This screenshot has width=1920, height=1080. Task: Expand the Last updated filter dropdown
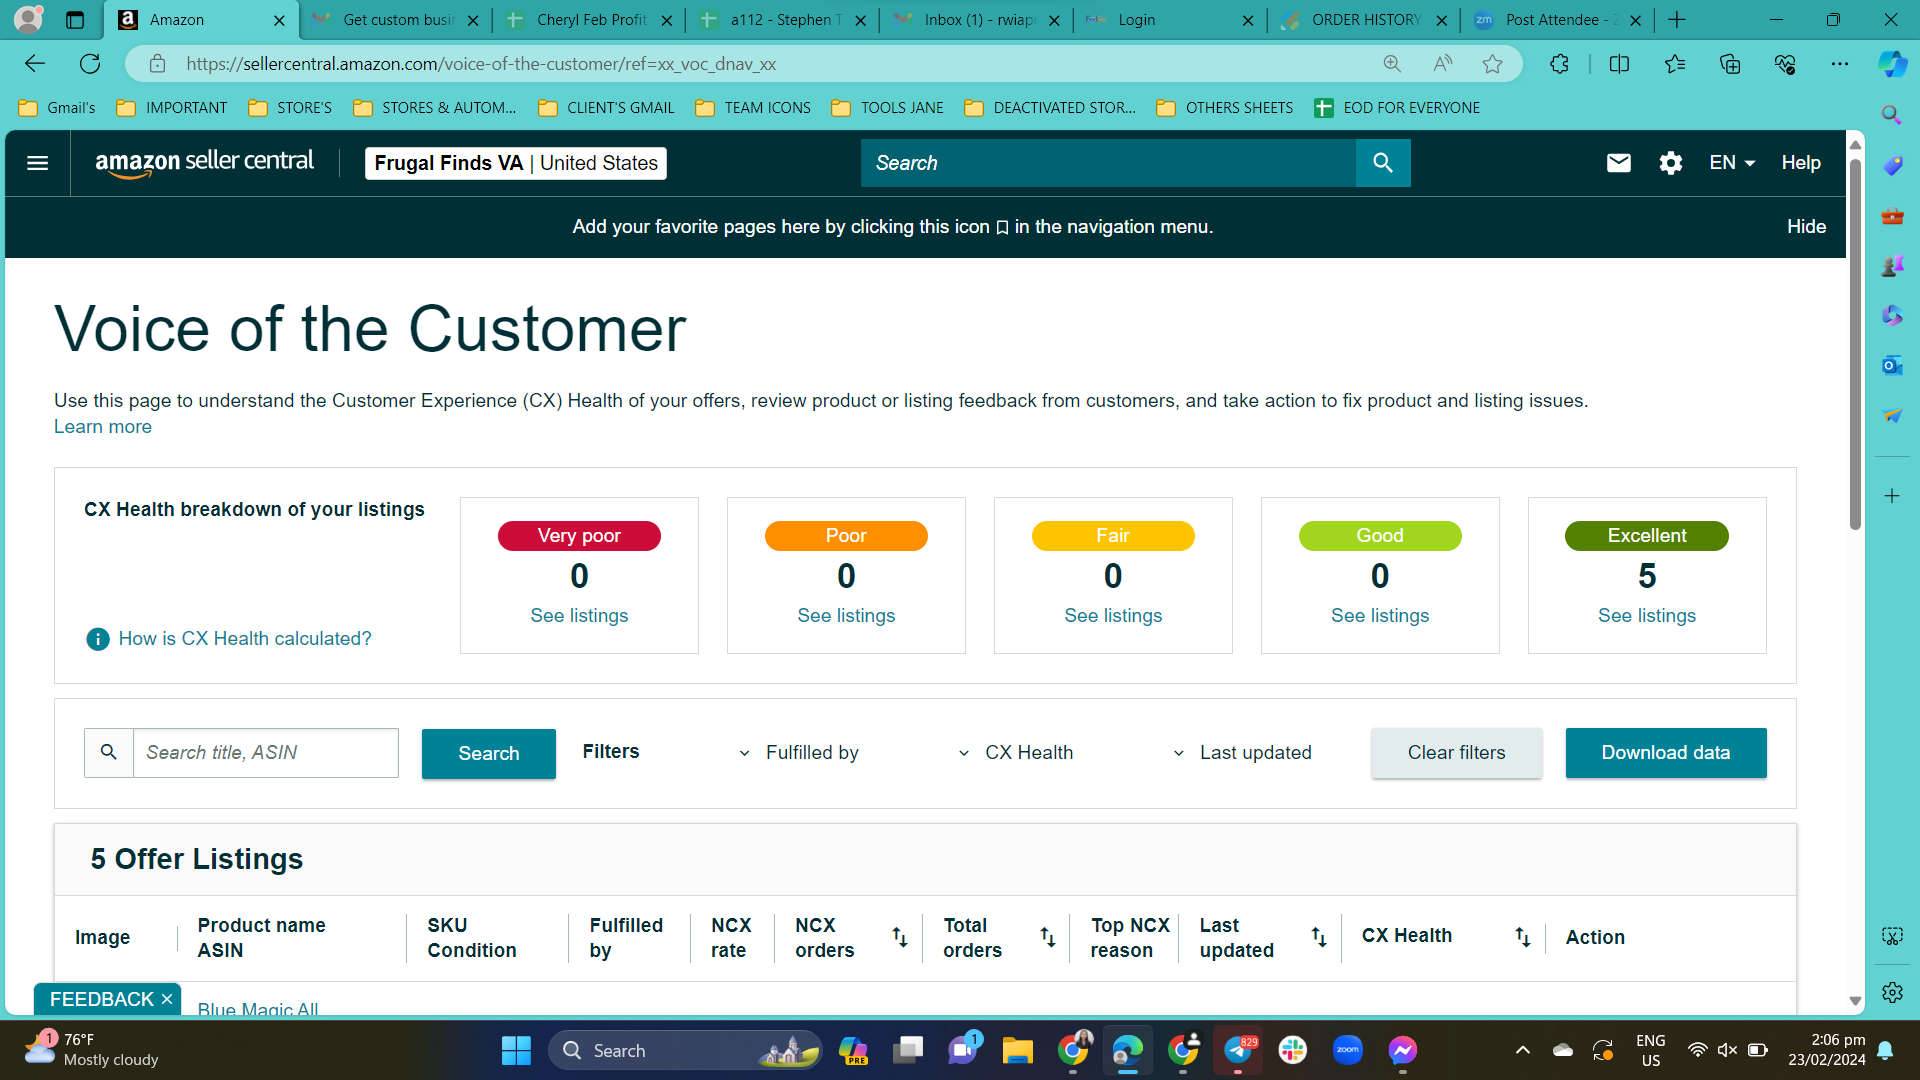pos(1255,753)
